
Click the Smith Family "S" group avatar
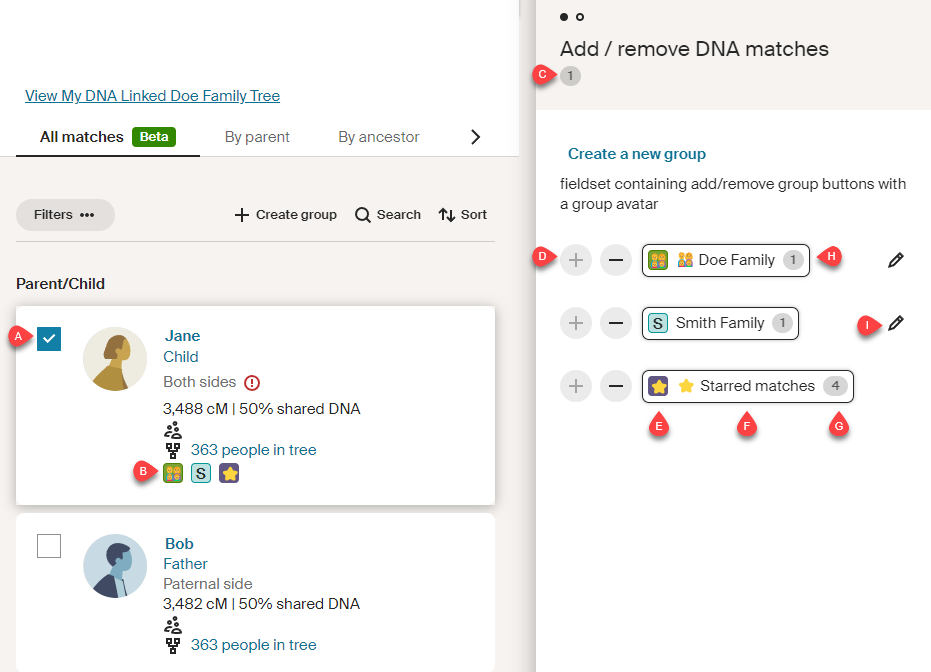click(657, 323)
